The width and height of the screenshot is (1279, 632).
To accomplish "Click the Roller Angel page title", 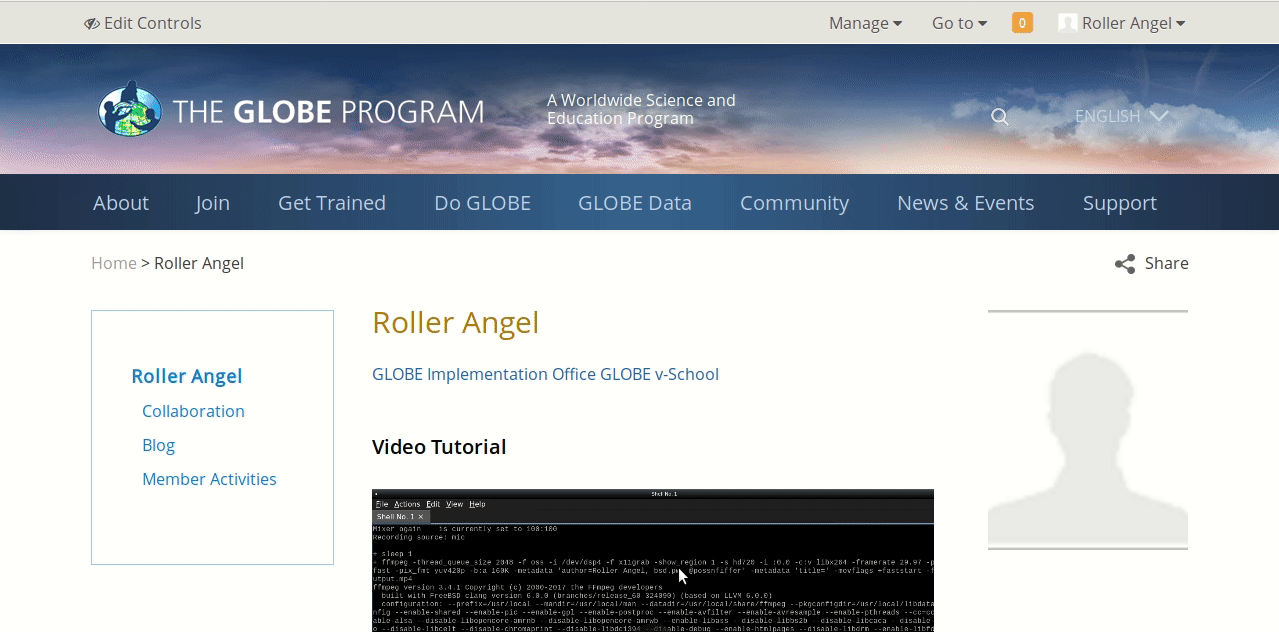I will [456, 322].
